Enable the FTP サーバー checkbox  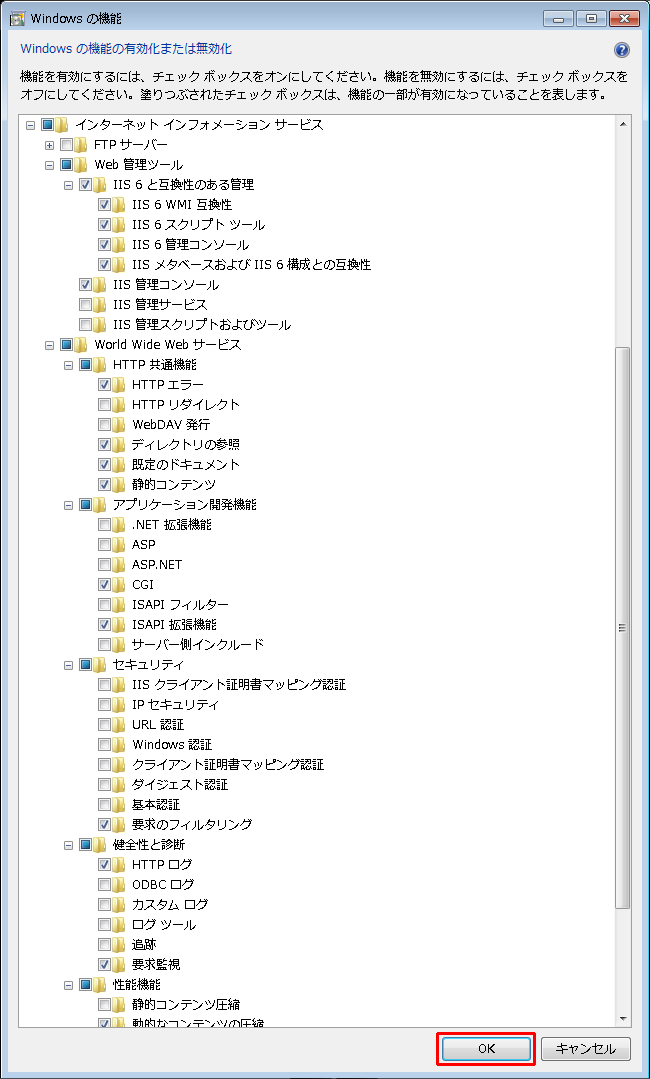pos(66,145)
